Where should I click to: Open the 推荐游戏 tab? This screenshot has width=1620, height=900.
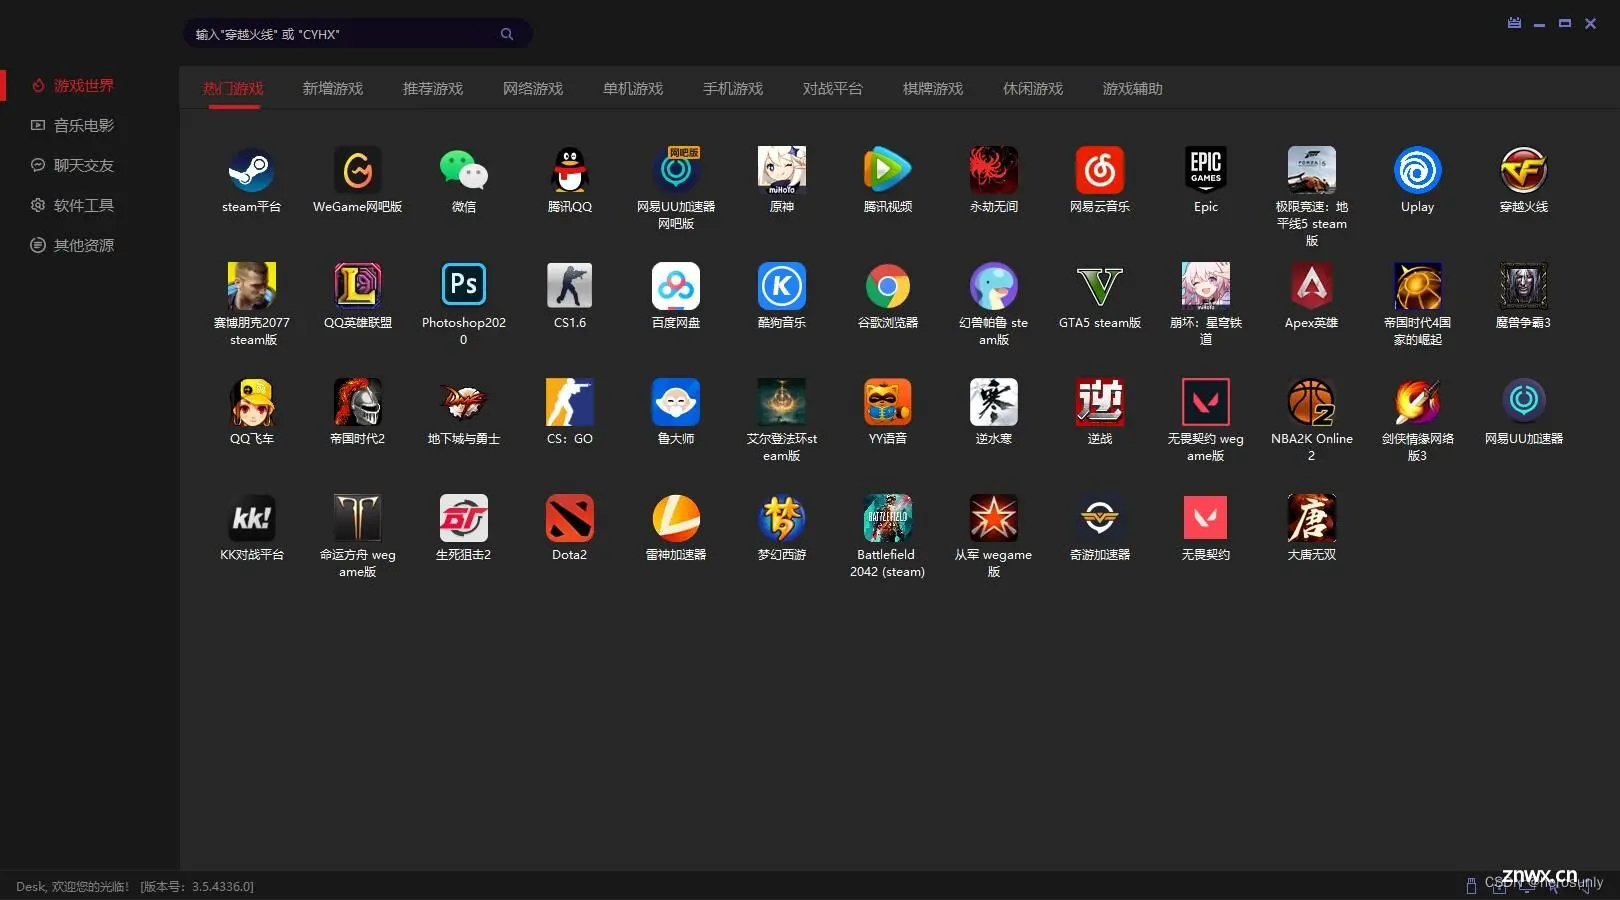coord(433,89)
